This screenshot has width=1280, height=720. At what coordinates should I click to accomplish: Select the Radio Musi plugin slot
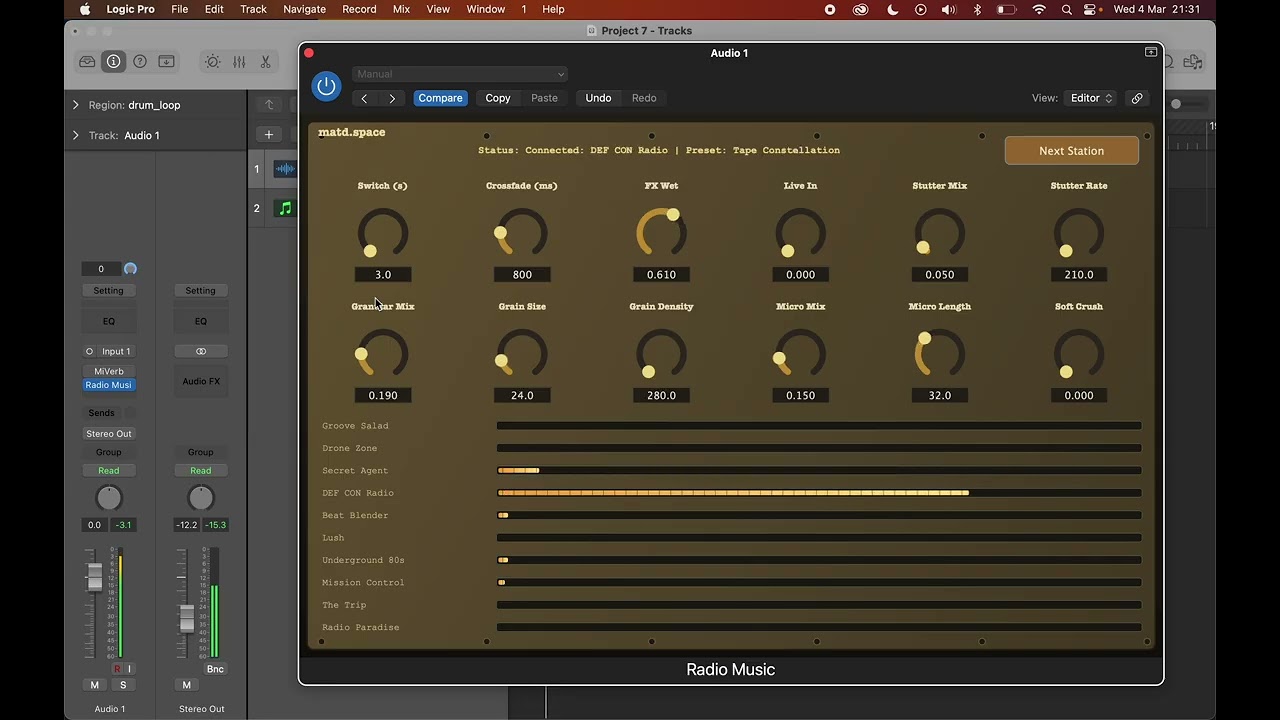click(109, 385)
